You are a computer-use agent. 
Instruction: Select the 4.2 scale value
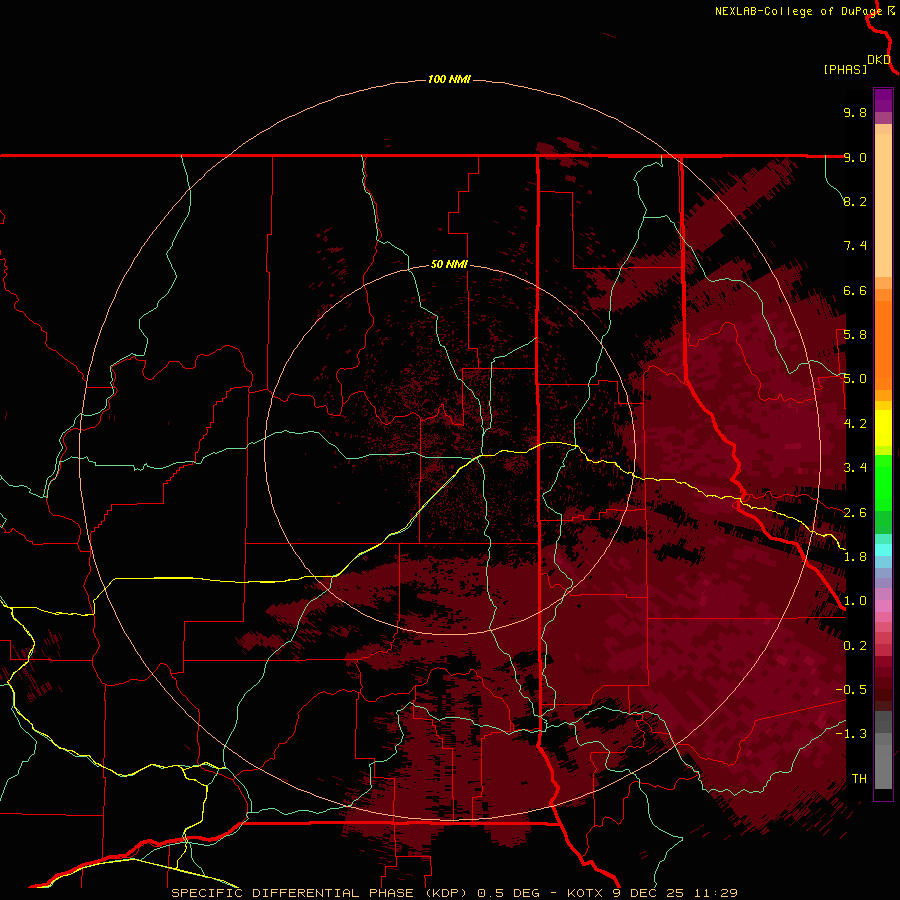(x=855, y=424)
